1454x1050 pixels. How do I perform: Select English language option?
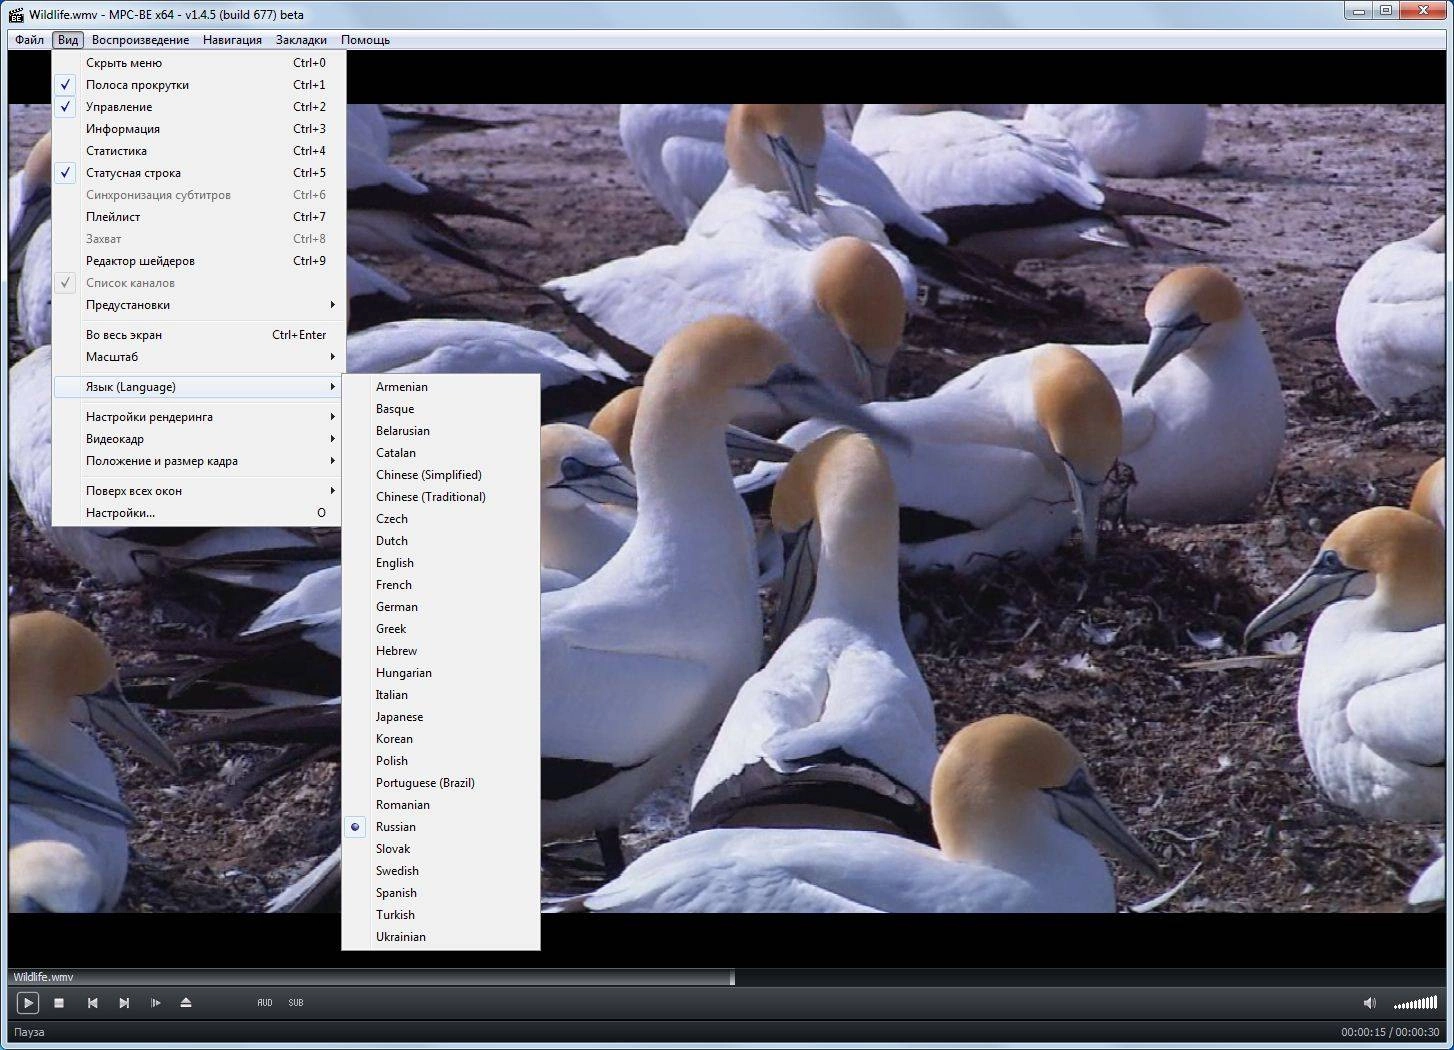(440, 563)
